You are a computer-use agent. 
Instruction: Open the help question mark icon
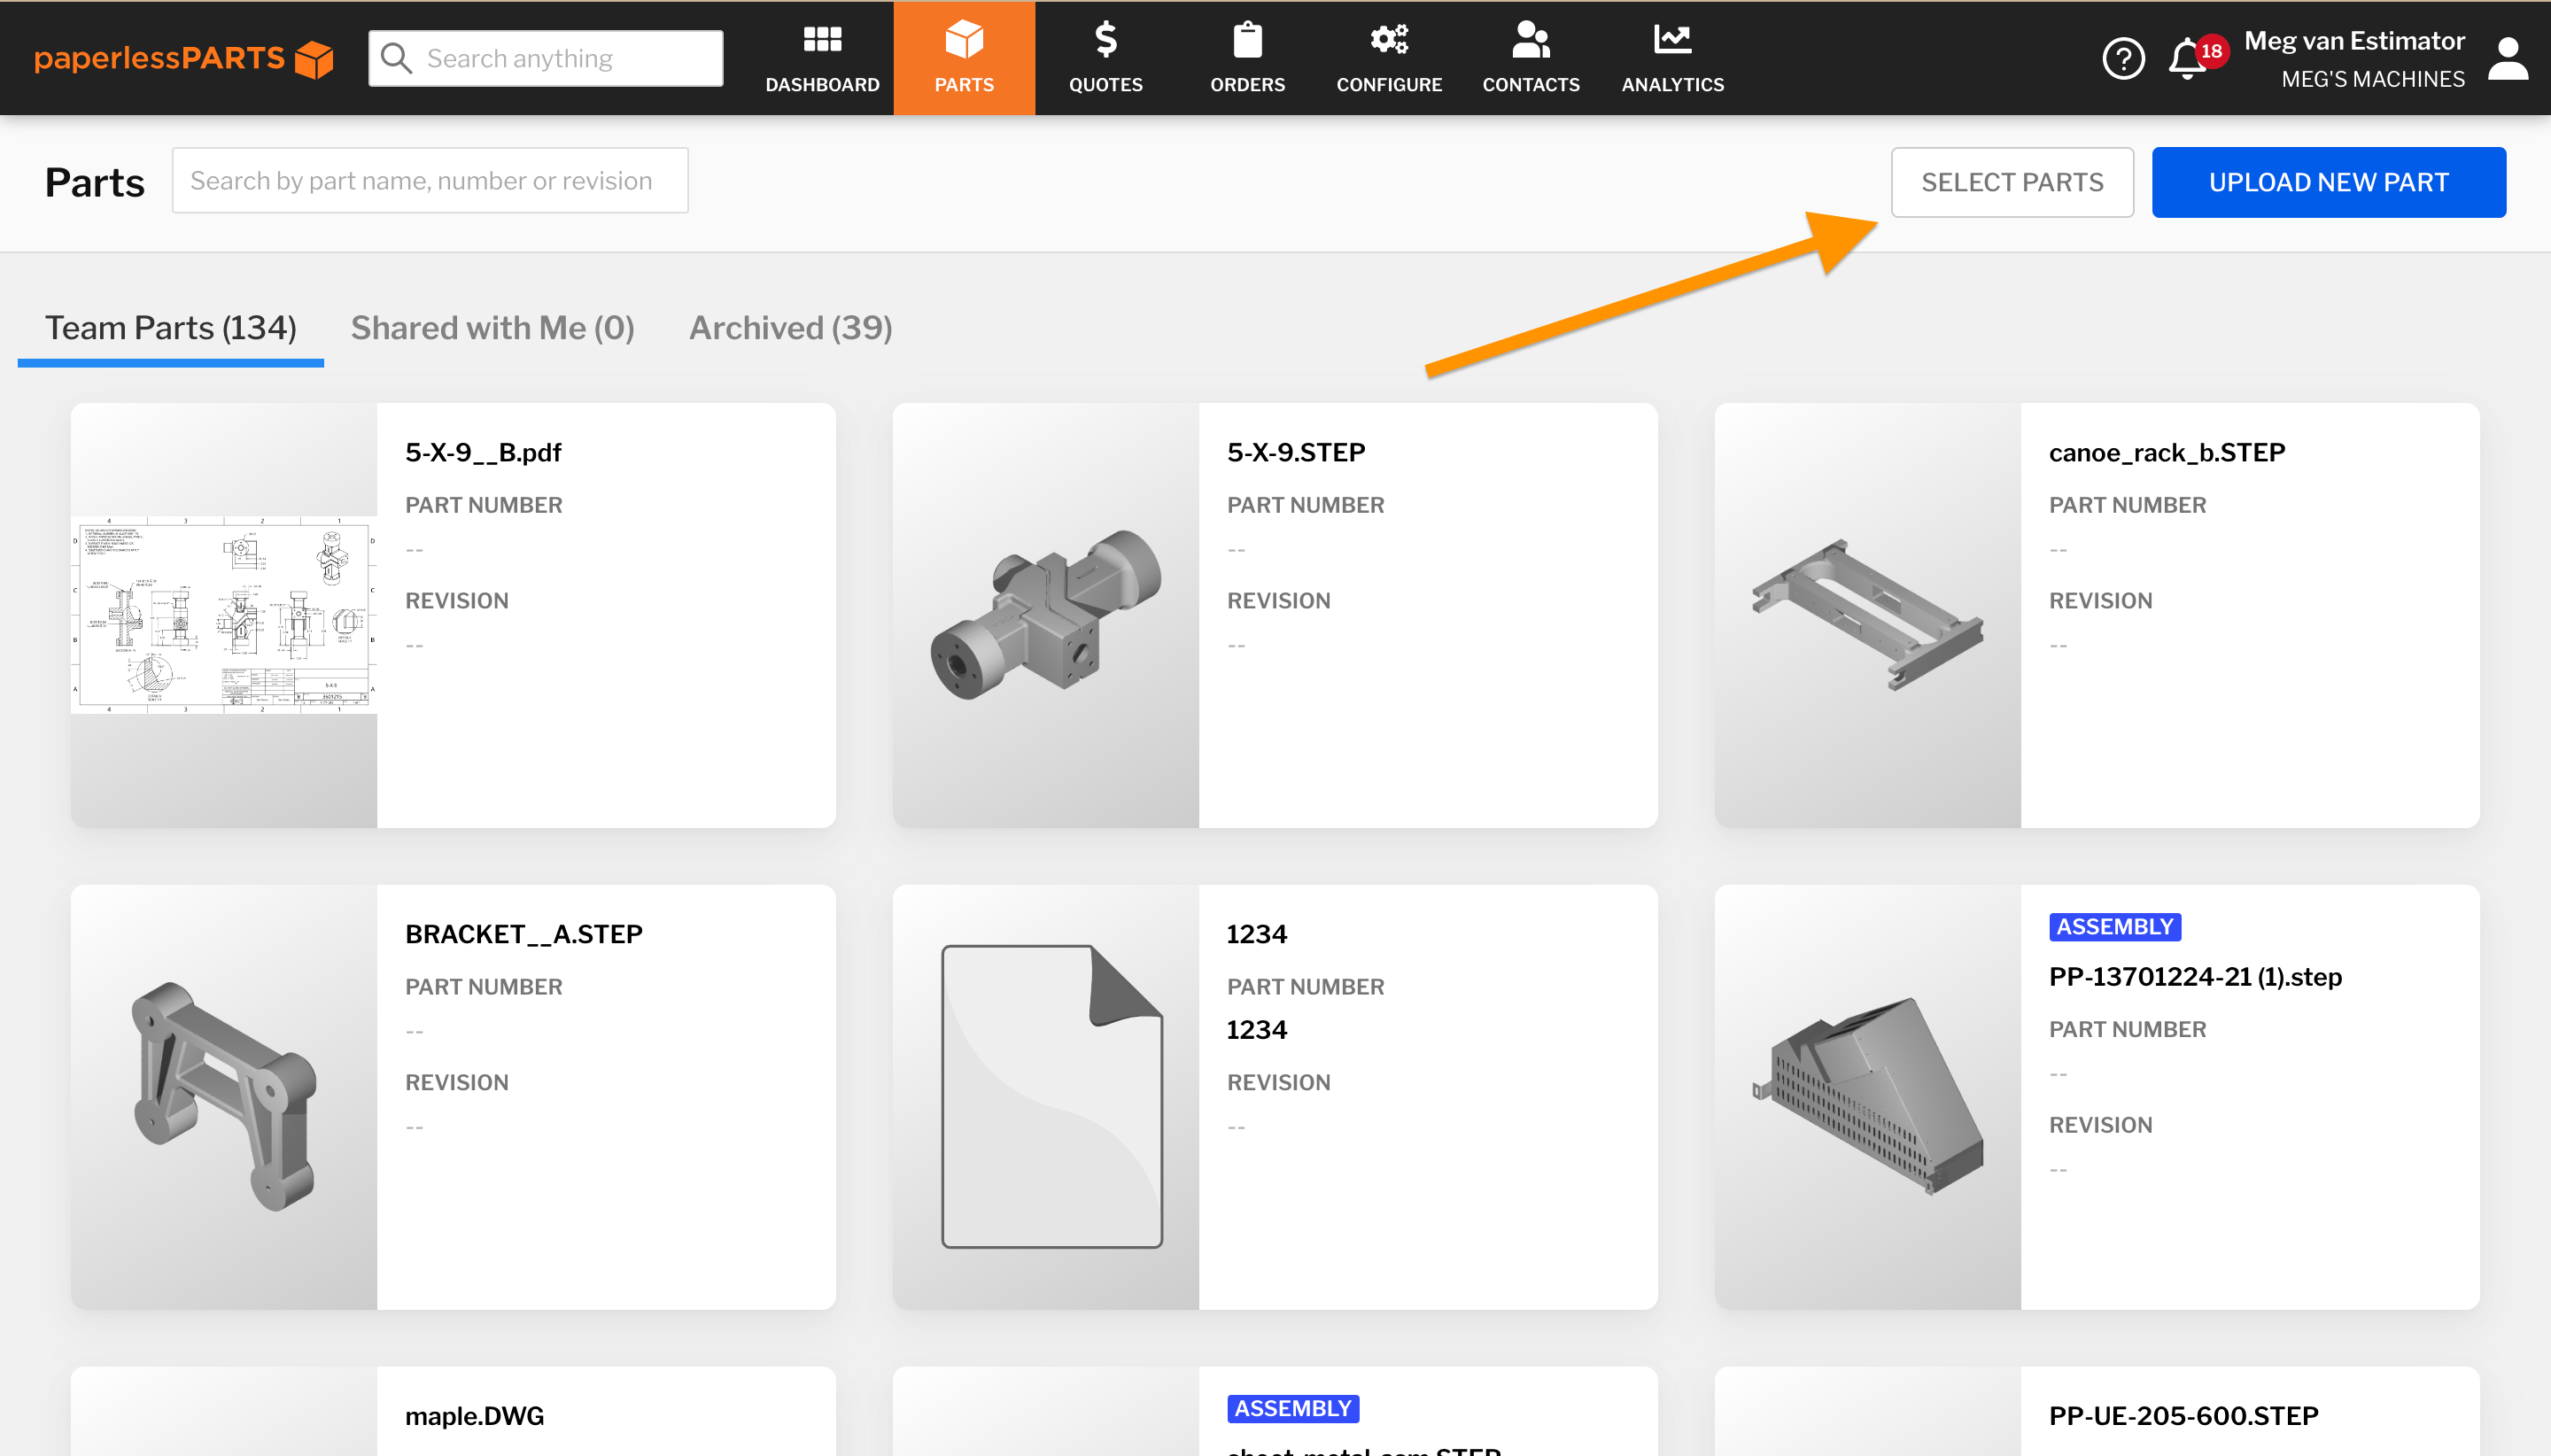2123,58
